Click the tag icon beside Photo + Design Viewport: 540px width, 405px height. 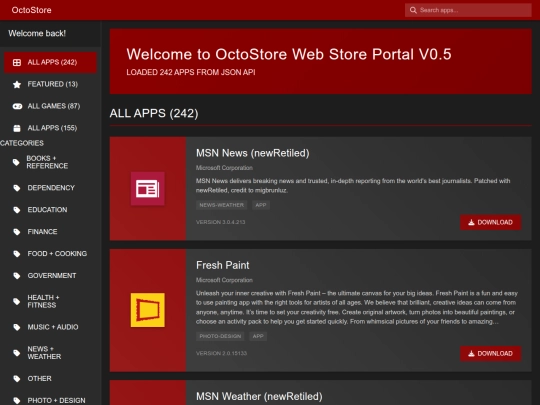coord(17,401)
